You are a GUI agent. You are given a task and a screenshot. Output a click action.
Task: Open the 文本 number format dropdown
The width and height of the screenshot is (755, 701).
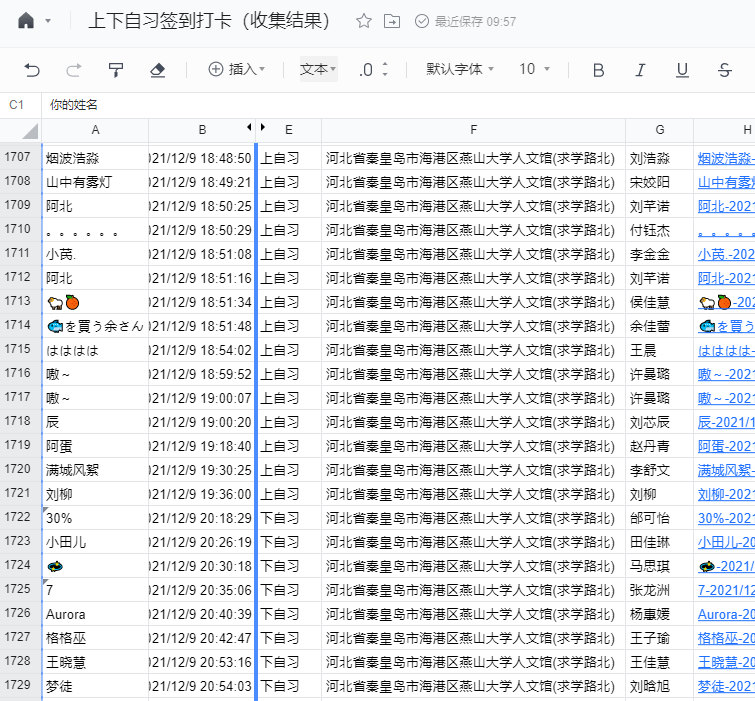pyautogui.click(x=318, y=69)
